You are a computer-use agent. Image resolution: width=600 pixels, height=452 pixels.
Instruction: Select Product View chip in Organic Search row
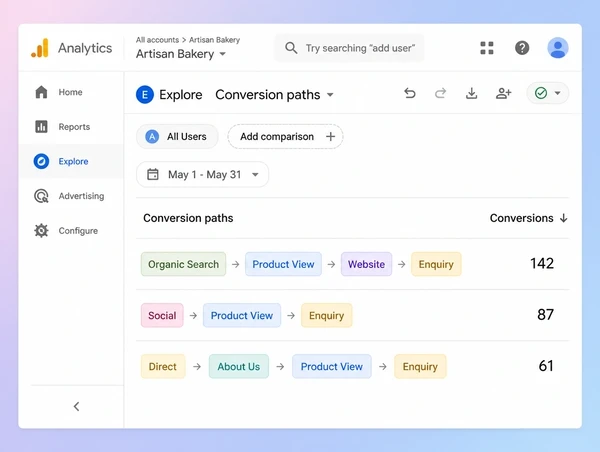[x=283, y=264]
